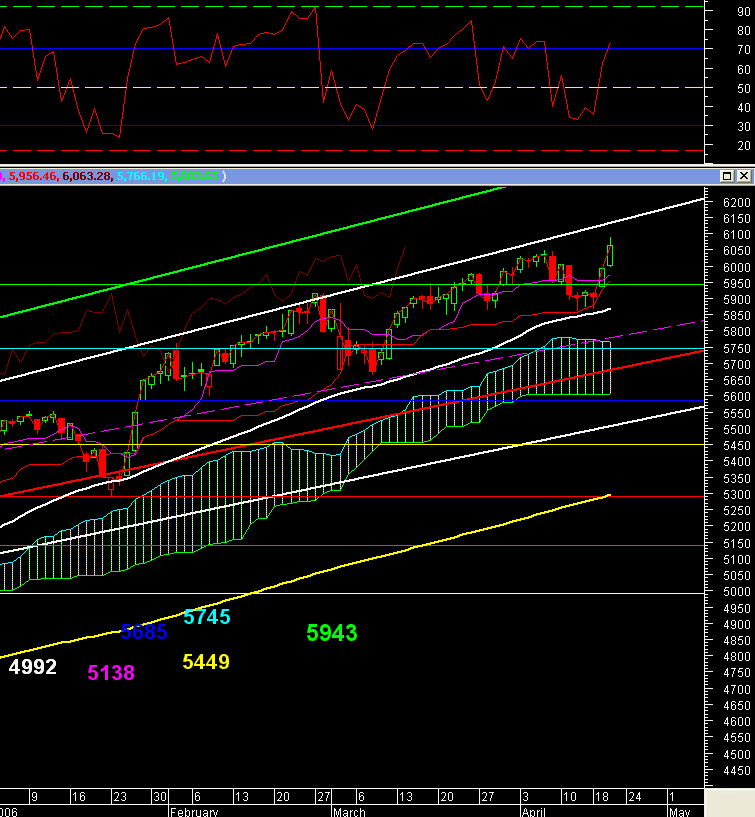Image resolution: width=755 pixels, height=817 pixels.
Task: Click the 4450 price axis label
Action: tap(737, 770)
